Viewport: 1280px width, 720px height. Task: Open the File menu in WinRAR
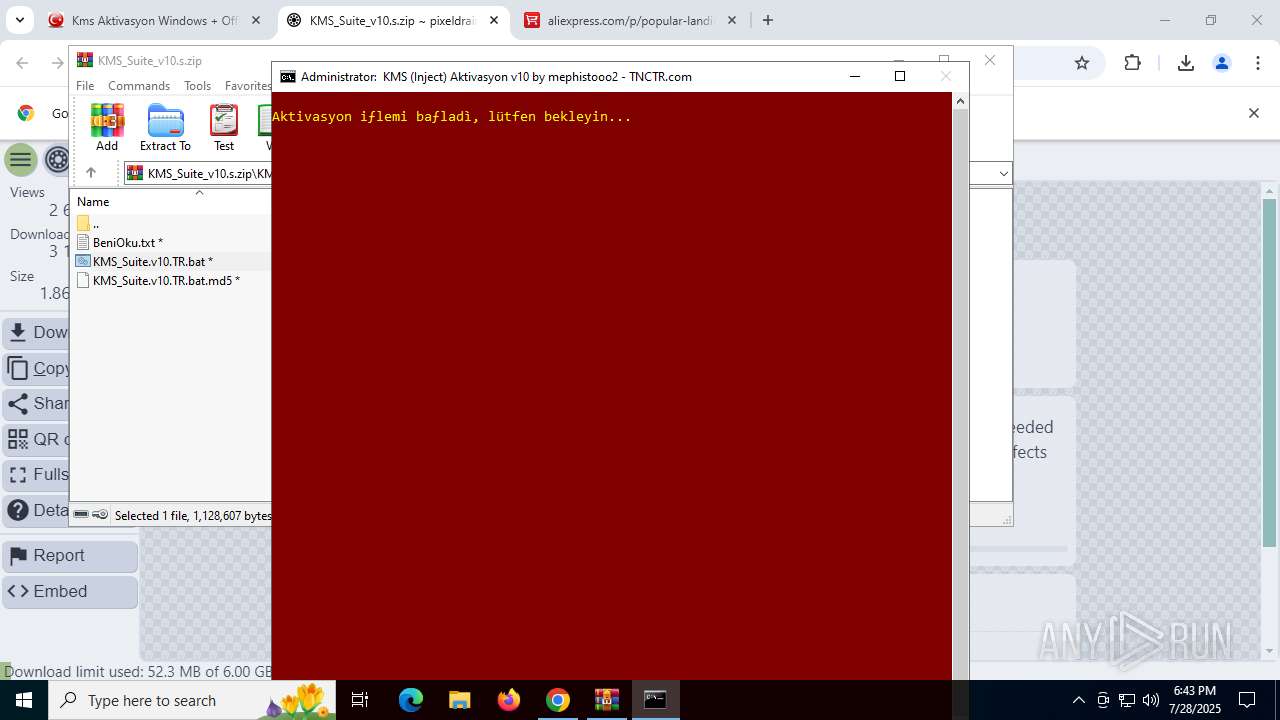[85, 86]
